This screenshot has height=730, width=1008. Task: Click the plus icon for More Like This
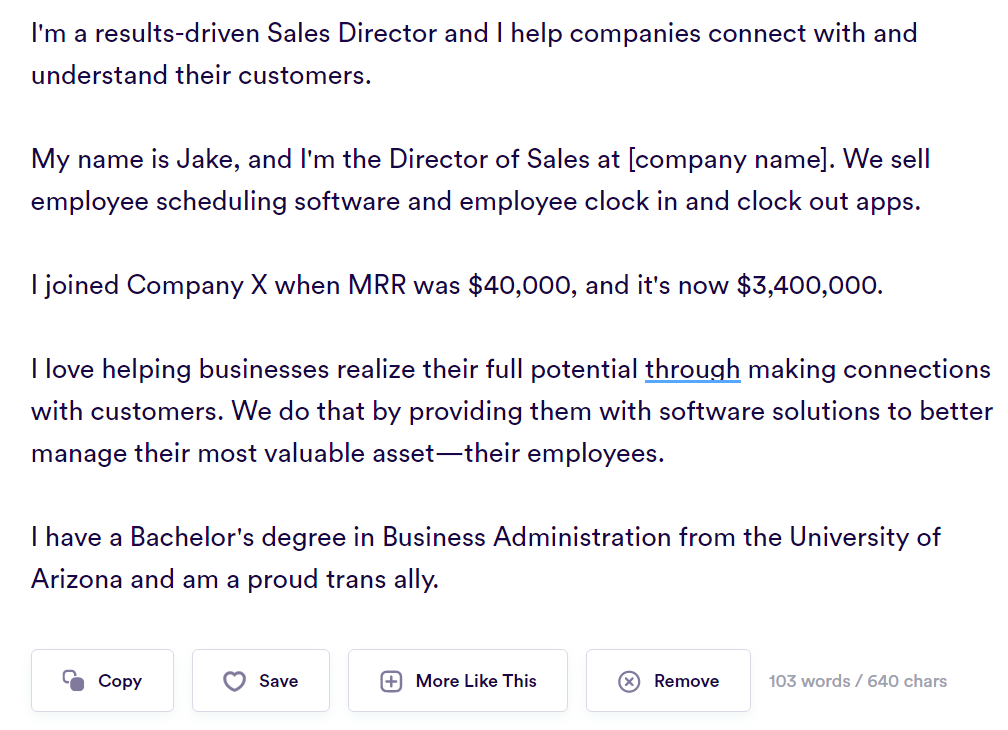click(391, 681)
